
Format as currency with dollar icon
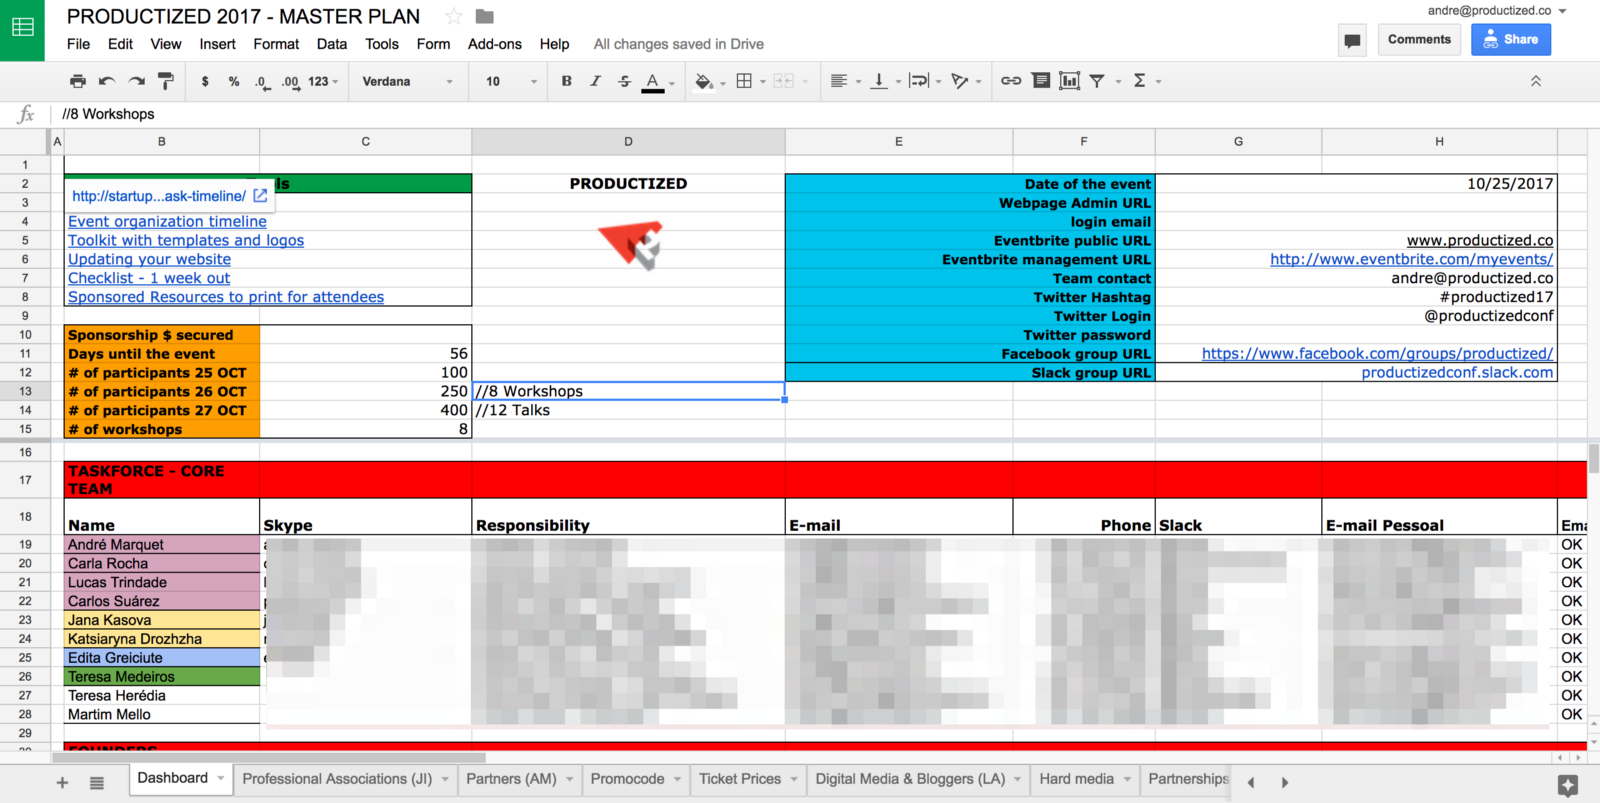(205, 81)
